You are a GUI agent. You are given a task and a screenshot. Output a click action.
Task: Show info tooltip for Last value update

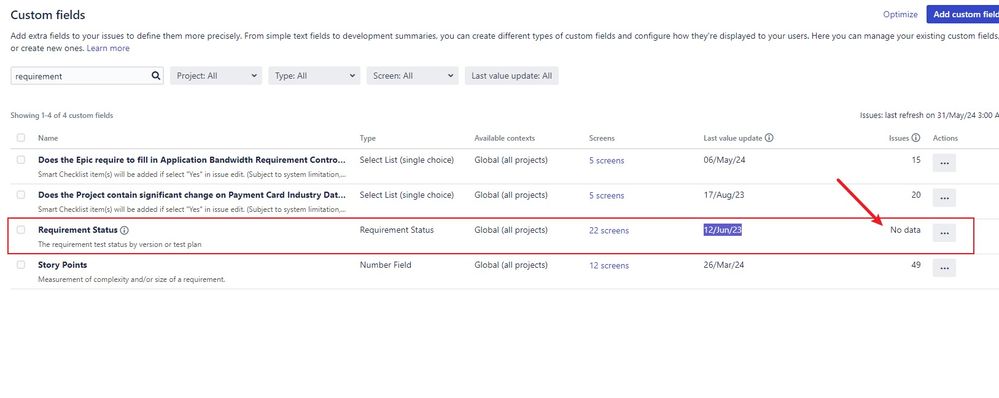tap(769, 138)
